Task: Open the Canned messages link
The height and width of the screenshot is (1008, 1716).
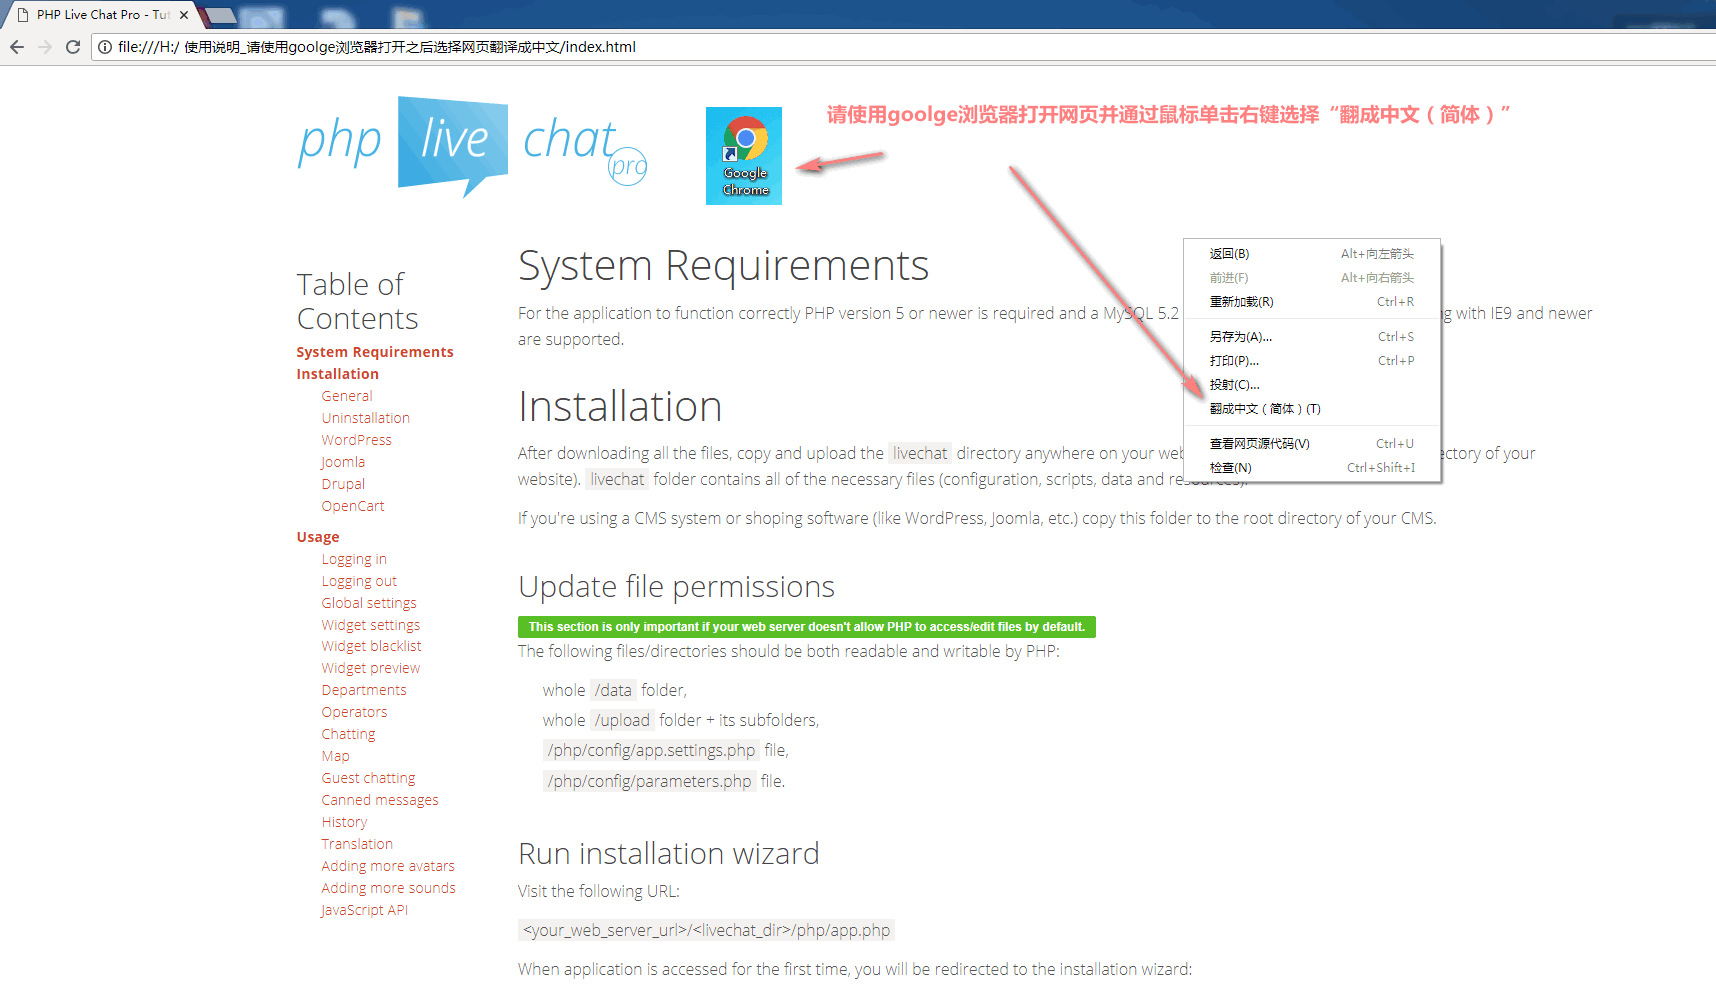Action: click(380, 800)
